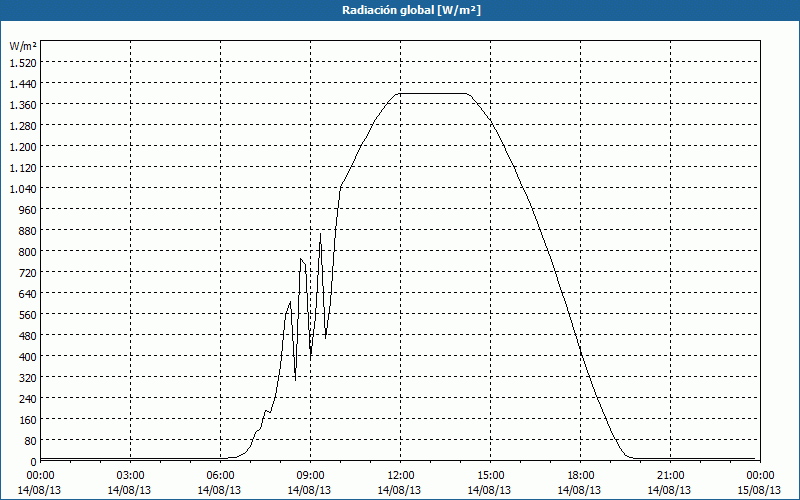The height and width of the screenshot is (500, 800).
Task: Click the tallest morning spike near 09:00
Action: [x=320, y=235]
